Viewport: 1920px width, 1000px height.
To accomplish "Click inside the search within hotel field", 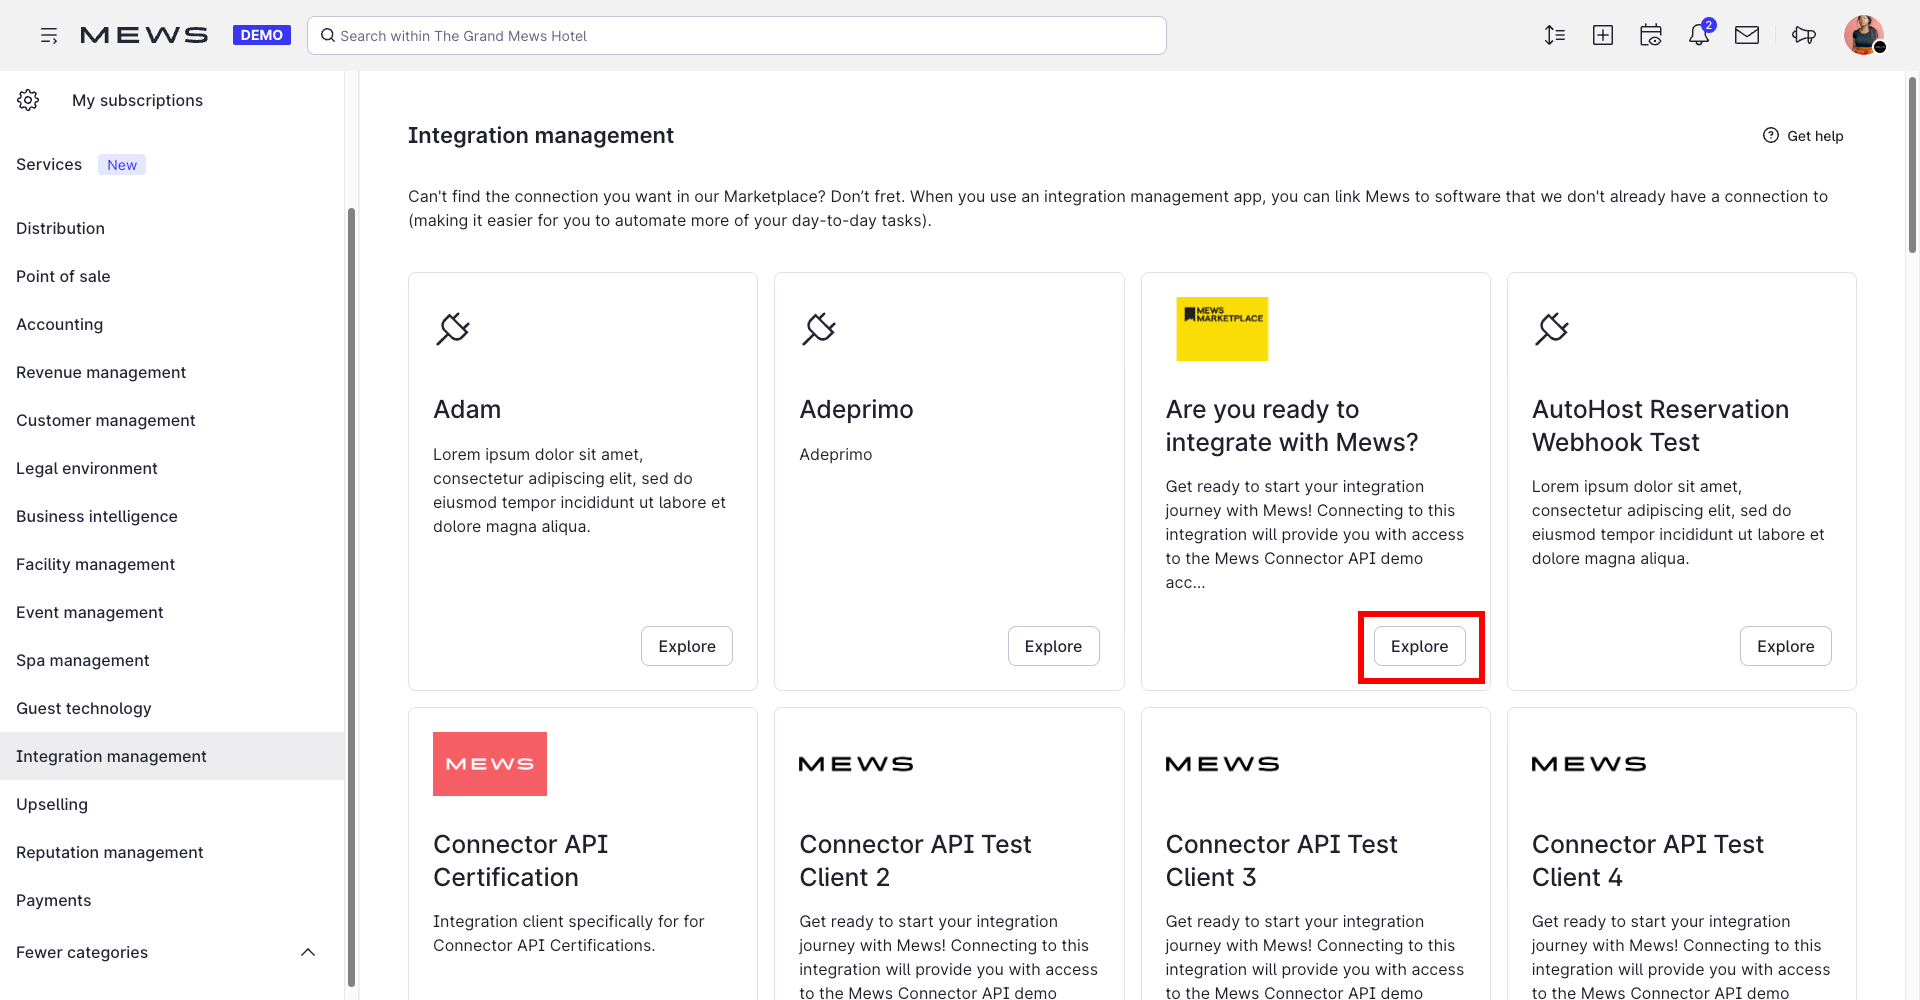I will 736,35.
